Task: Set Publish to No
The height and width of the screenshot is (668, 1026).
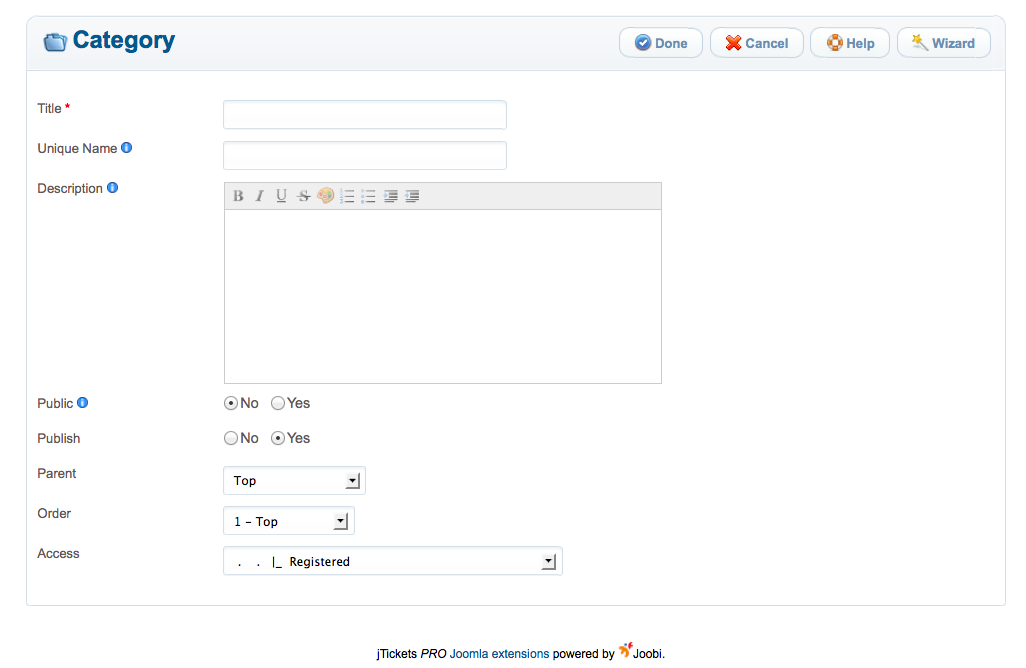Action: point(230,438)
